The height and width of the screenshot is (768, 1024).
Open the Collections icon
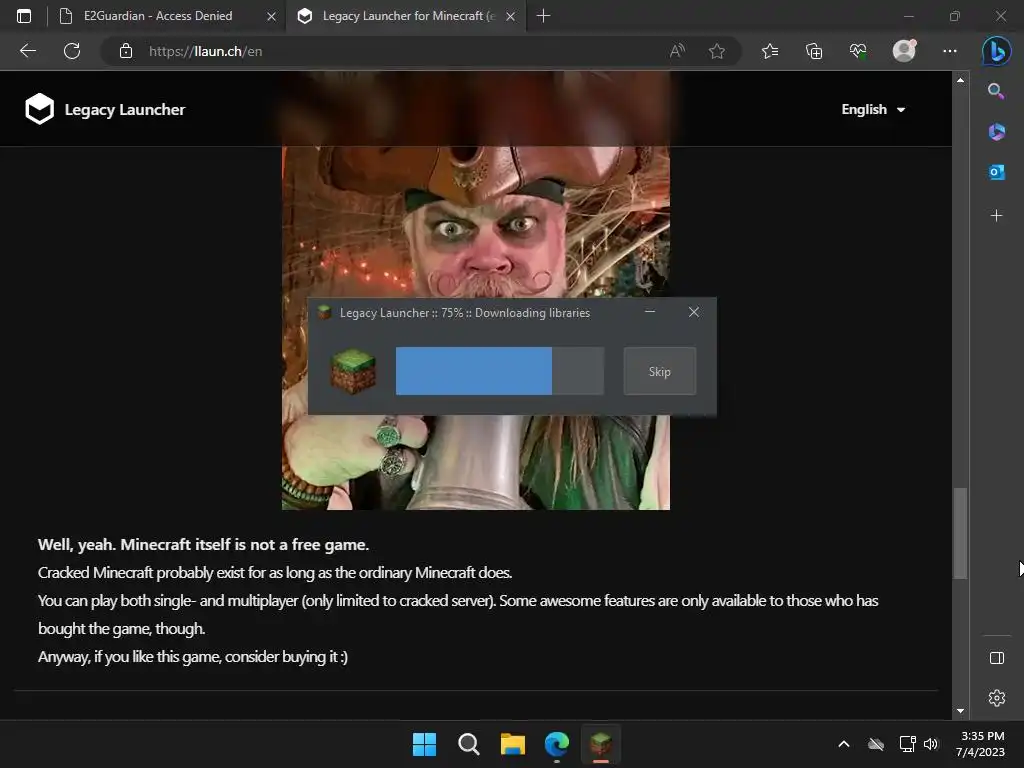pos(814,51)
